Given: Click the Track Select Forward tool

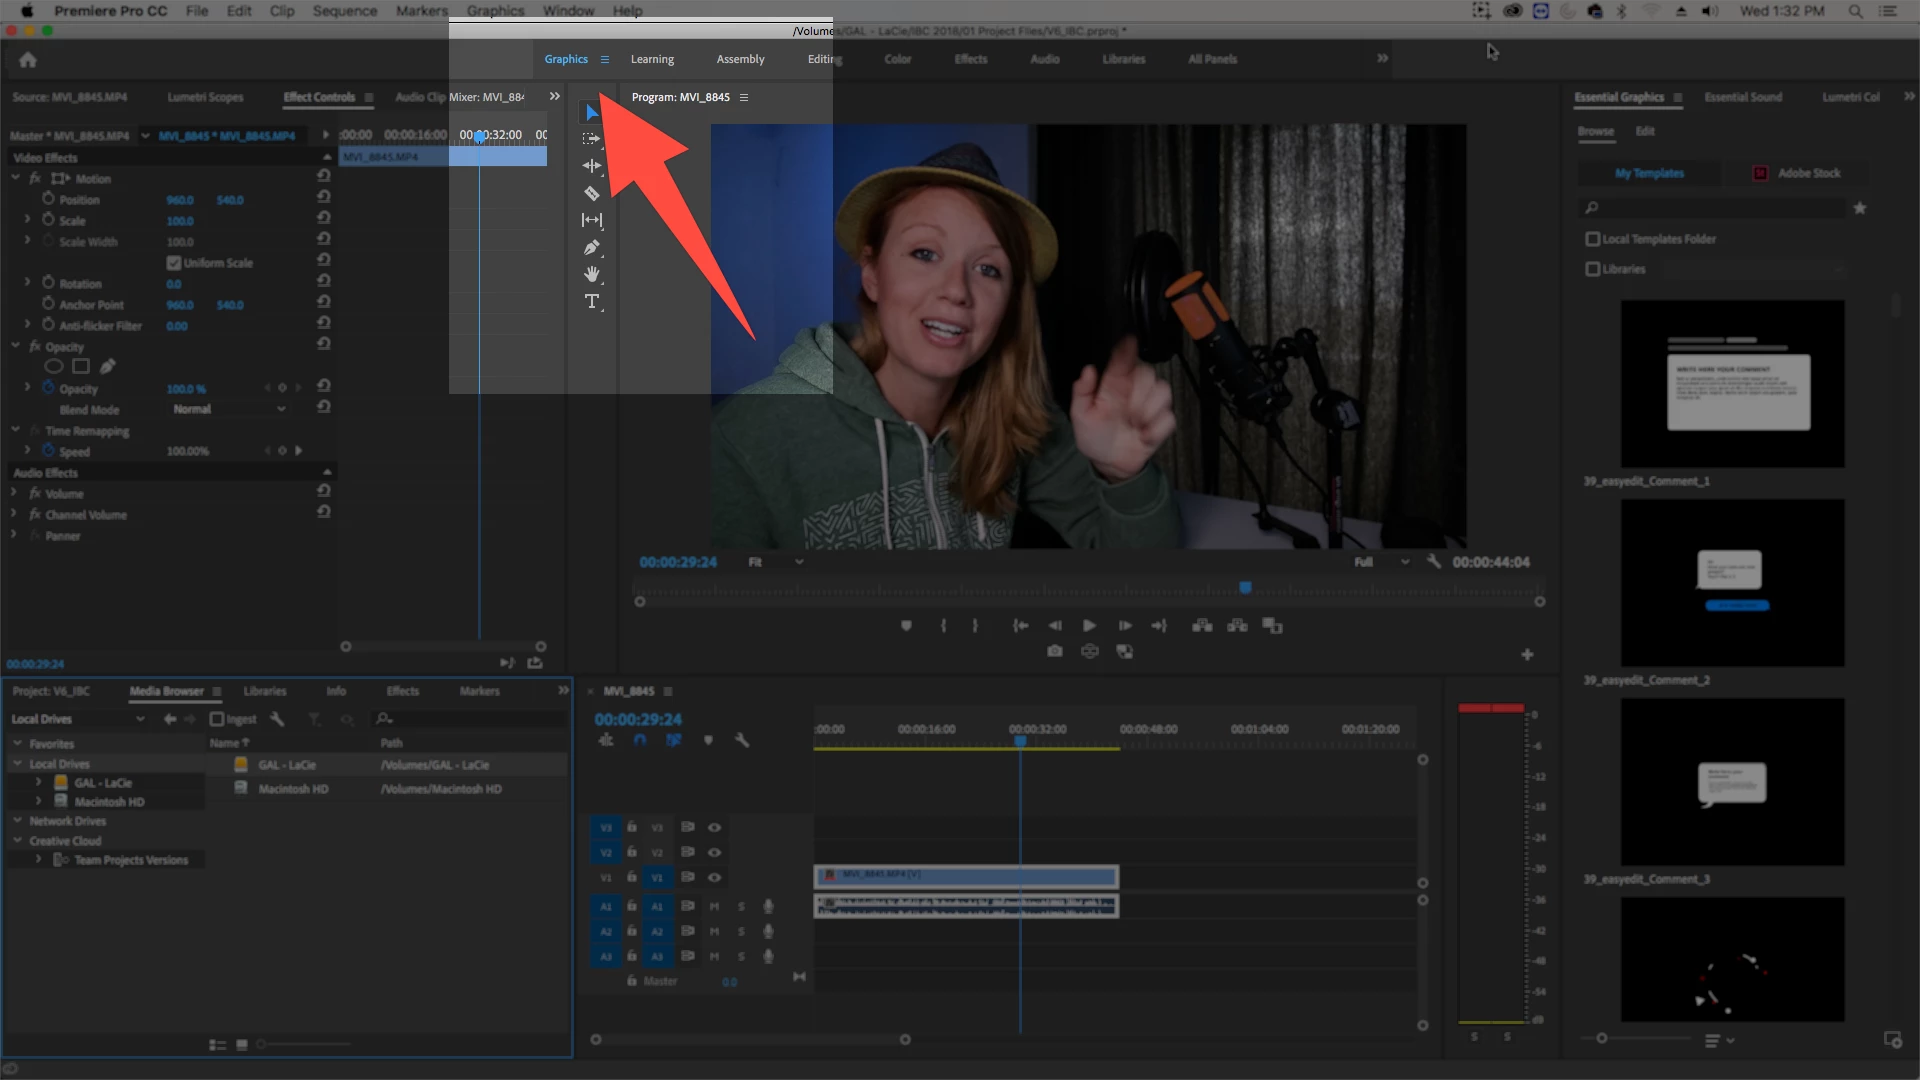Looking at the screenshot, I should [591, 139].
